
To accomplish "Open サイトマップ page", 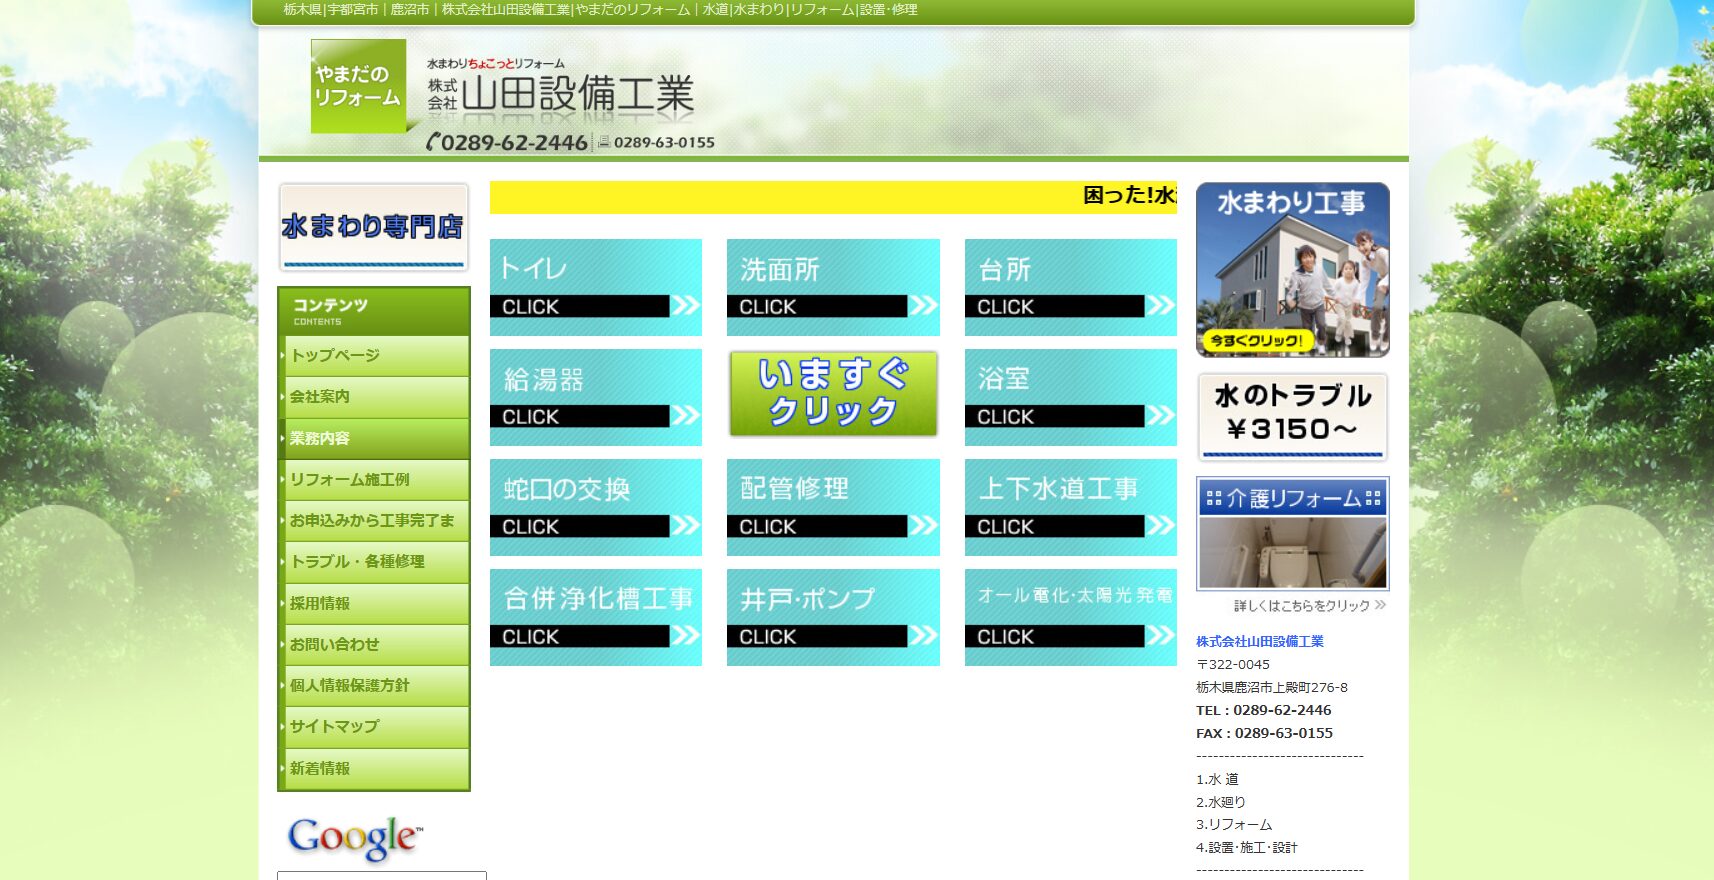I will coord(374,727).
